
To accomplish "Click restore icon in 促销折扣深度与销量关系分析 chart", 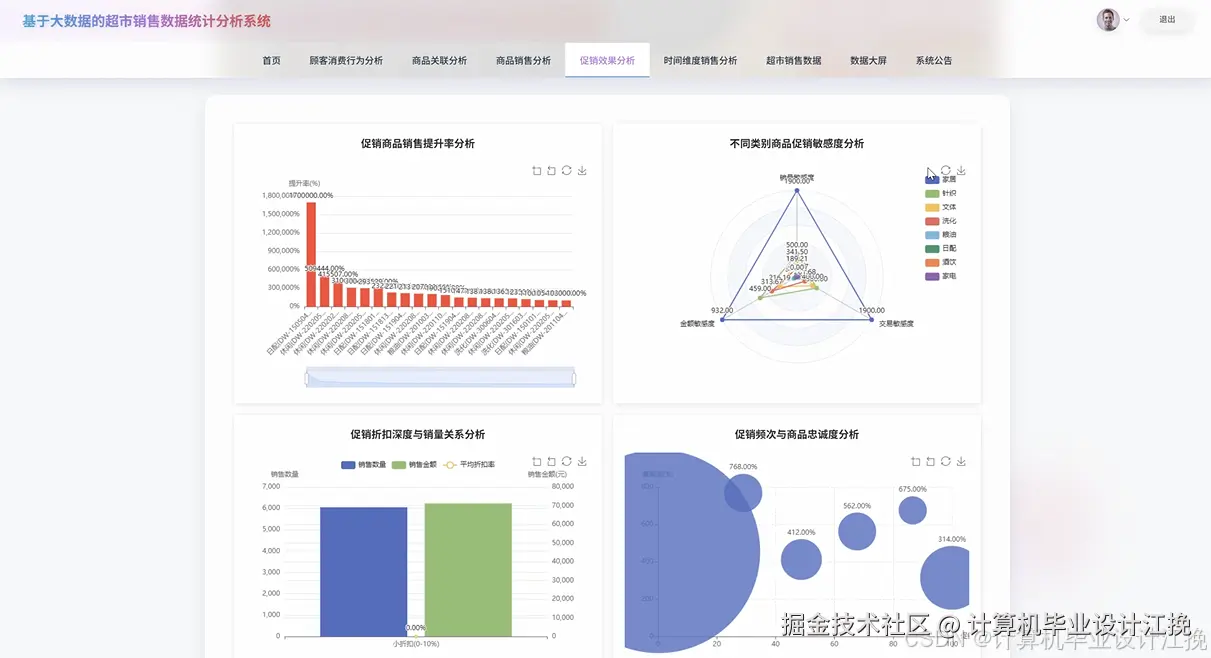I will coord(566,461).
